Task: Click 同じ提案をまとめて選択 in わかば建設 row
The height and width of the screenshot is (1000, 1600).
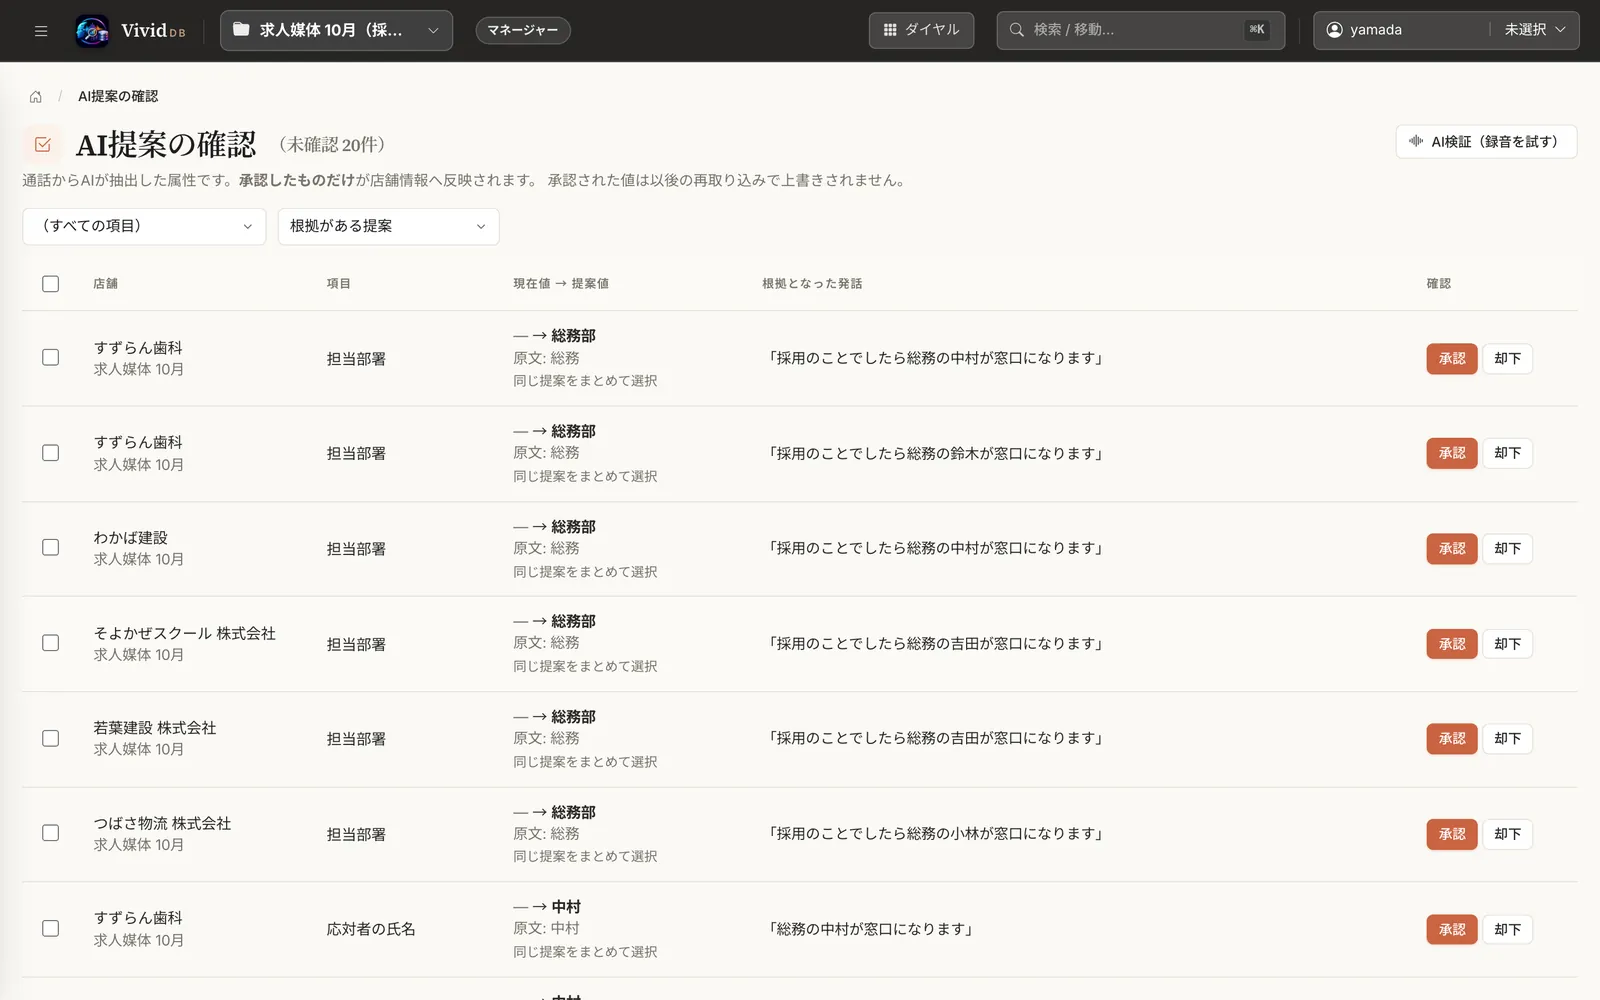Action: 585,572
